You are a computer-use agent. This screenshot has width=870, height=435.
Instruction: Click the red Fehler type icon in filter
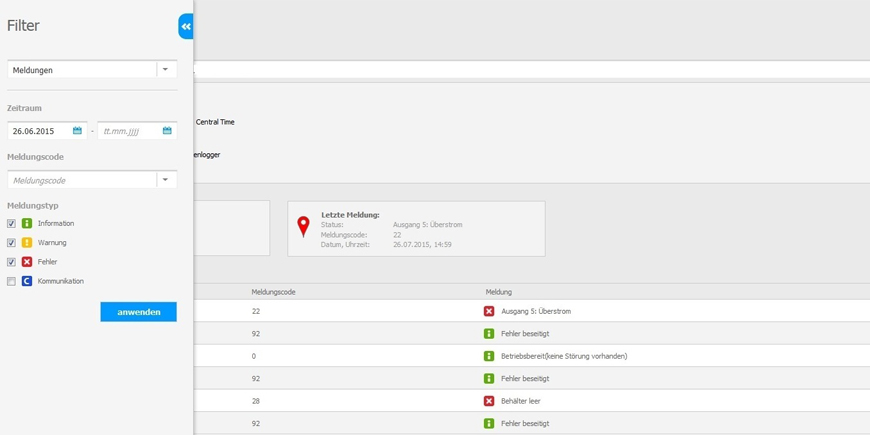(x=27, y=262)
